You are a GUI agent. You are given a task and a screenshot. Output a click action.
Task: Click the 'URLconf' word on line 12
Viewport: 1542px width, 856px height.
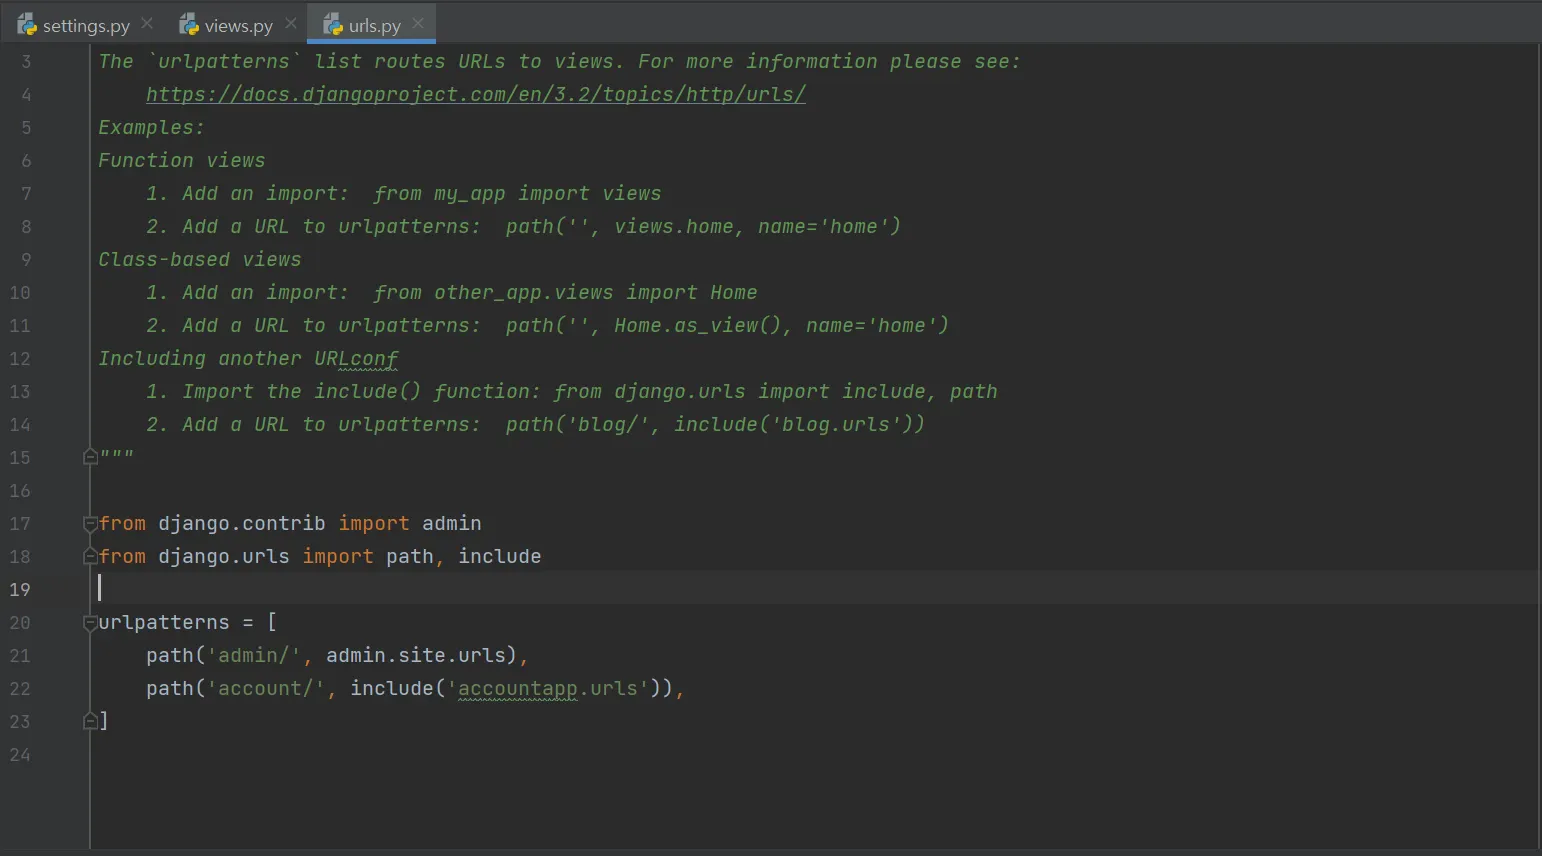pos(356,359)
